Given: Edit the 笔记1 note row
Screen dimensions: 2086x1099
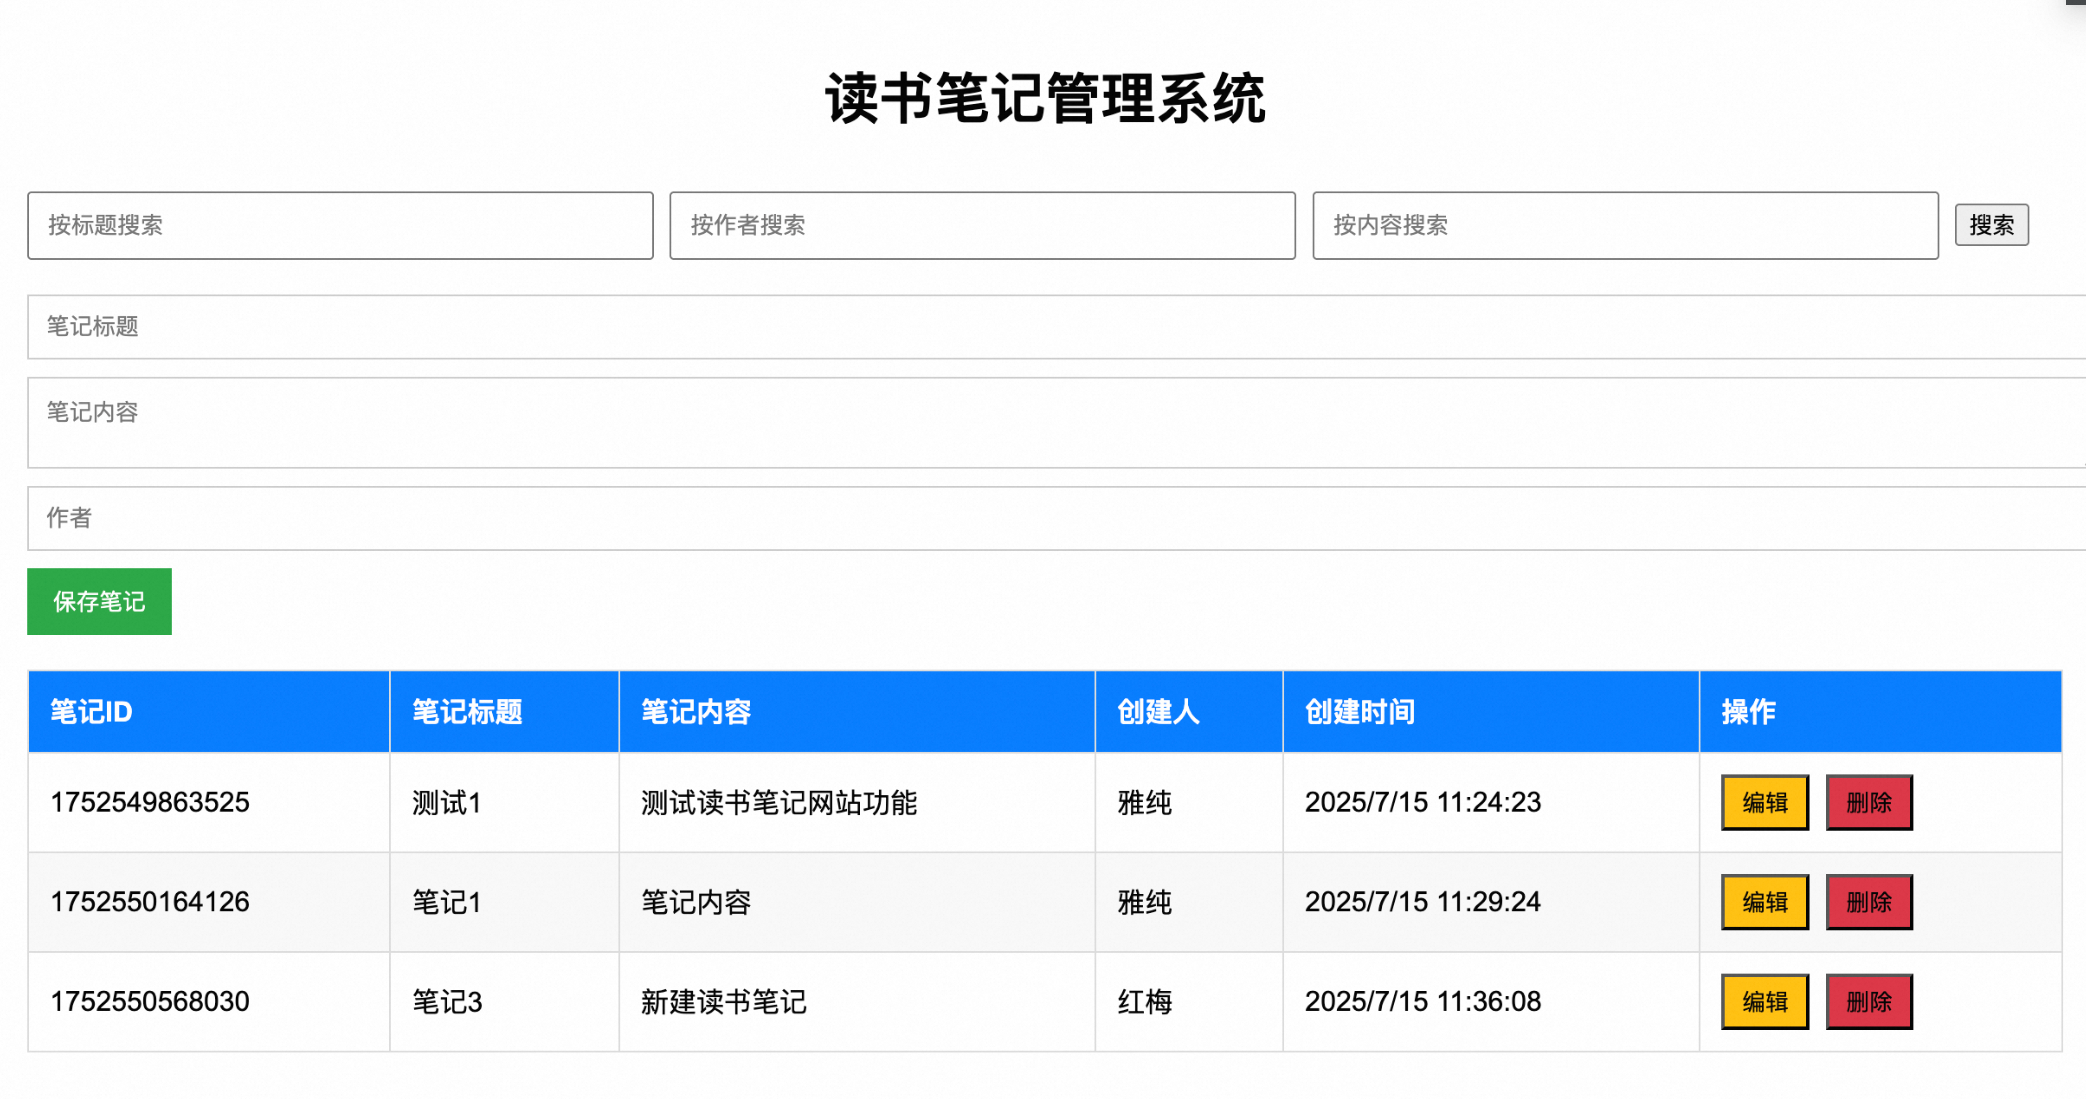Looking at the screenshot, I should 1764,902.
